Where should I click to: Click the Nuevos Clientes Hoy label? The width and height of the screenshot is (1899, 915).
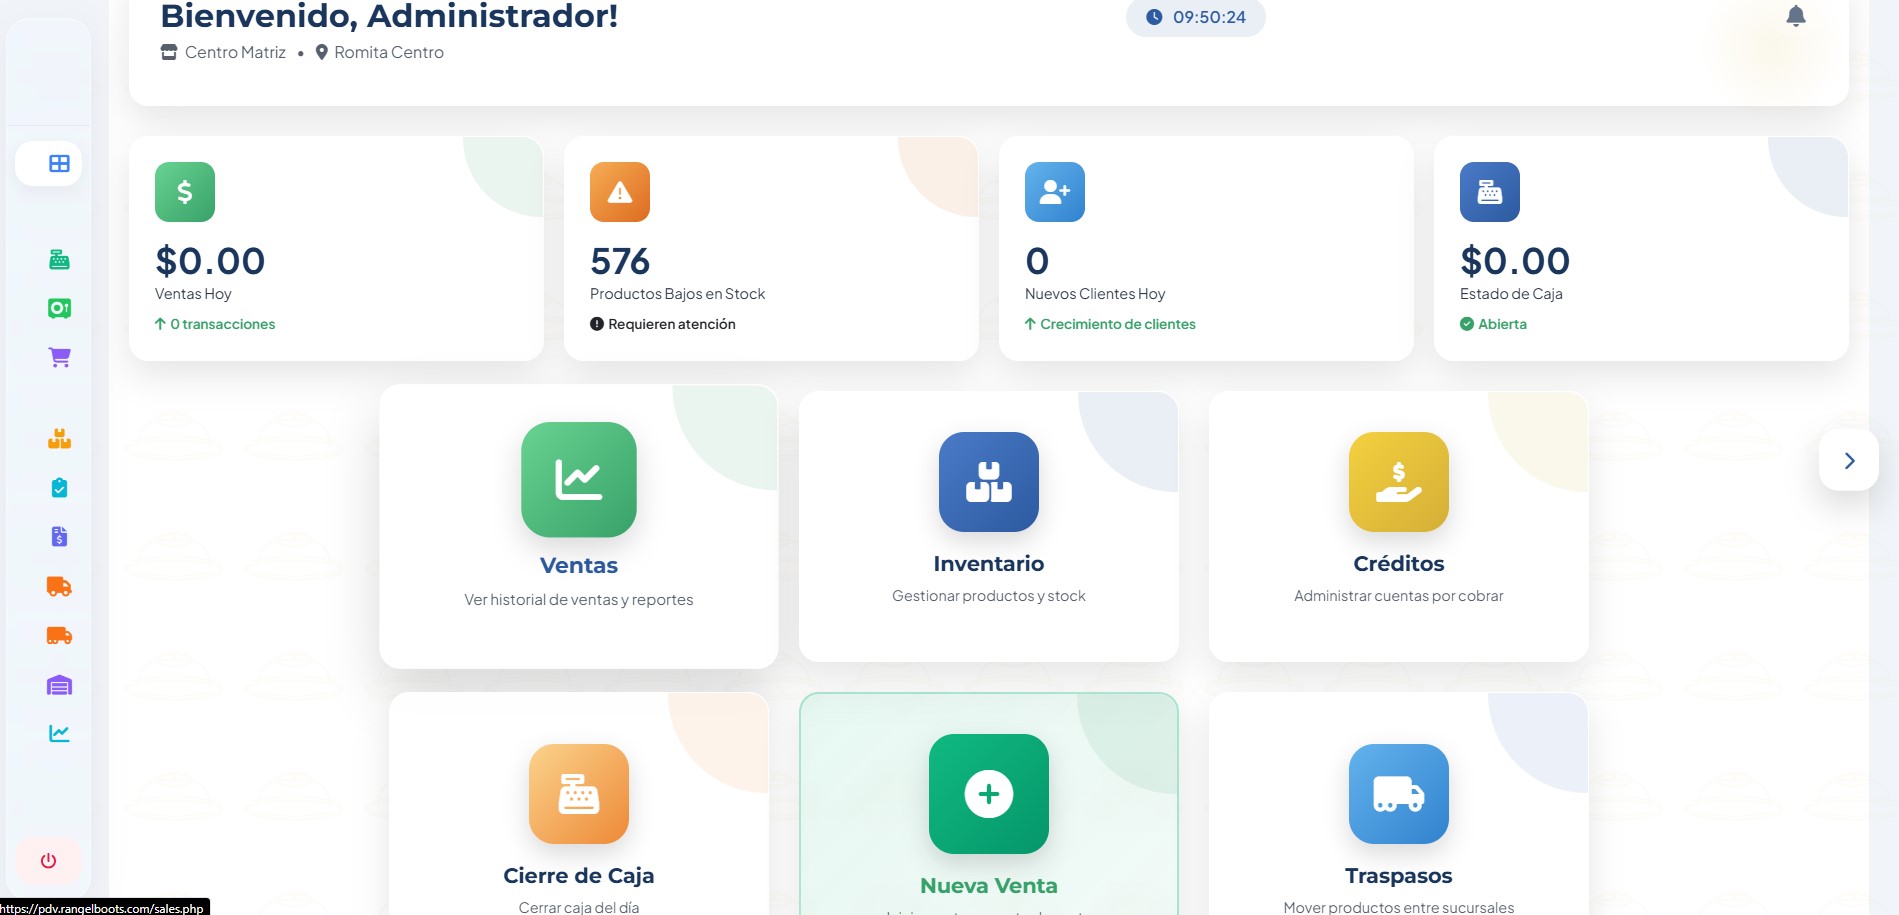pyautogui.click(x=1095, y=294)
